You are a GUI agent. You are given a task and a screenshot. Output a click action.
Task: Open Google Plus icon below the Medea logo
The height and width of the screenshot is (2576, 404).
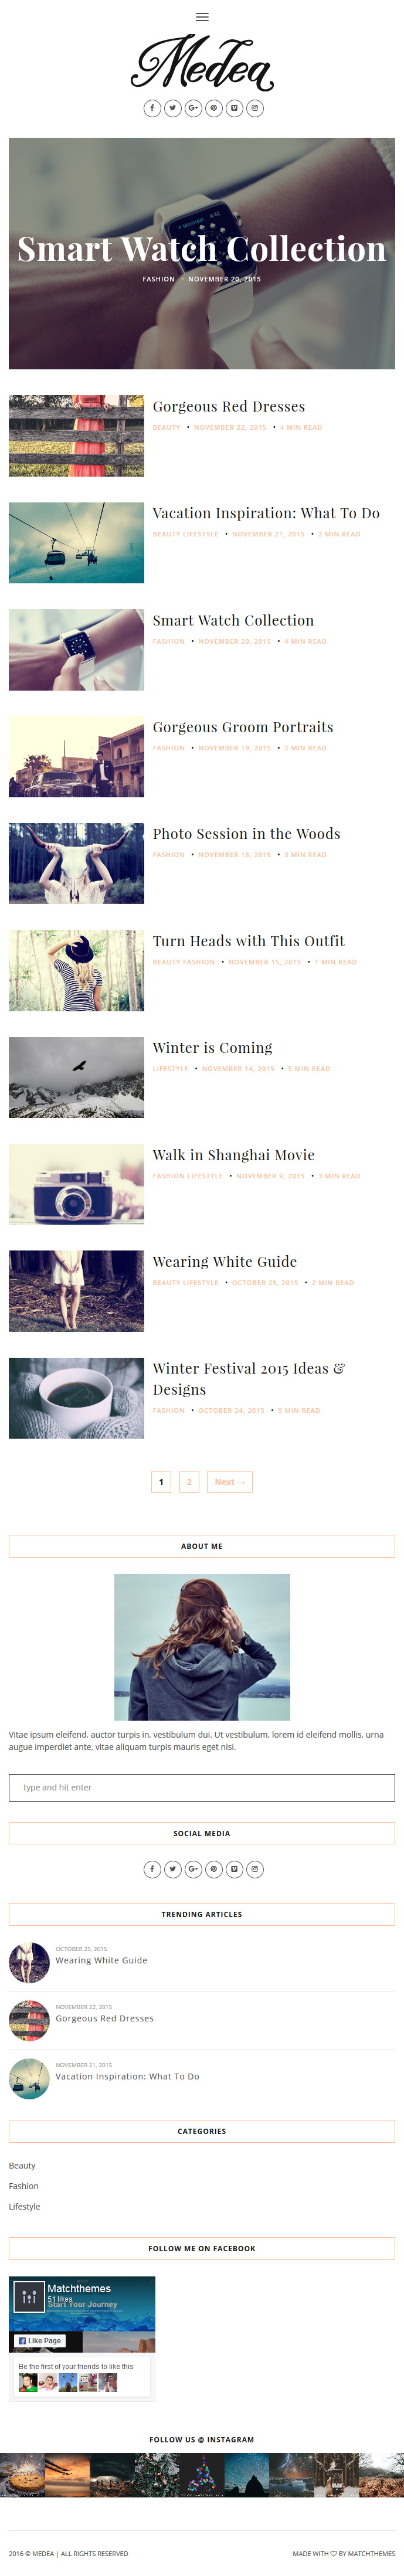pos(193,108)
